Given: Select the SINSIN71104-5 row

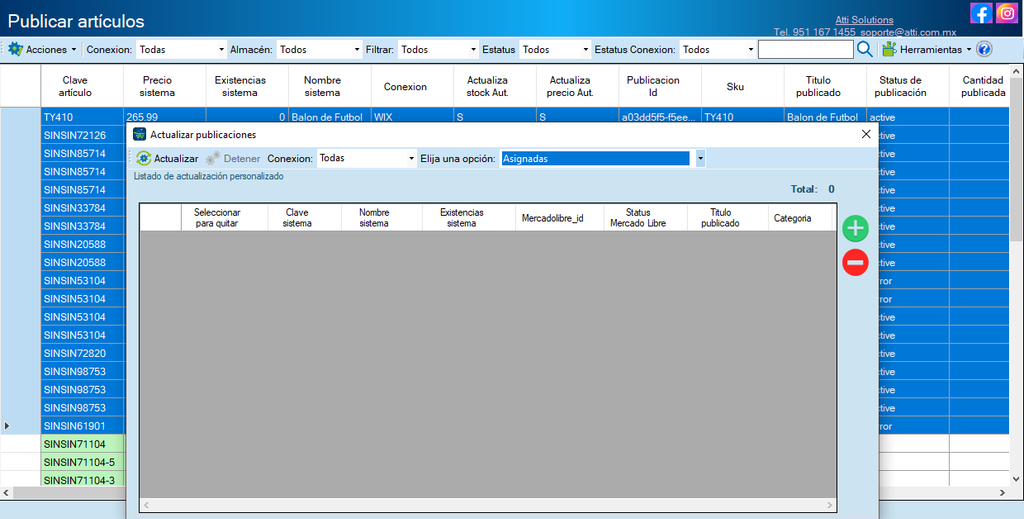Looking at the screenshot, I should pyautogui.click(x=82, y=462).
